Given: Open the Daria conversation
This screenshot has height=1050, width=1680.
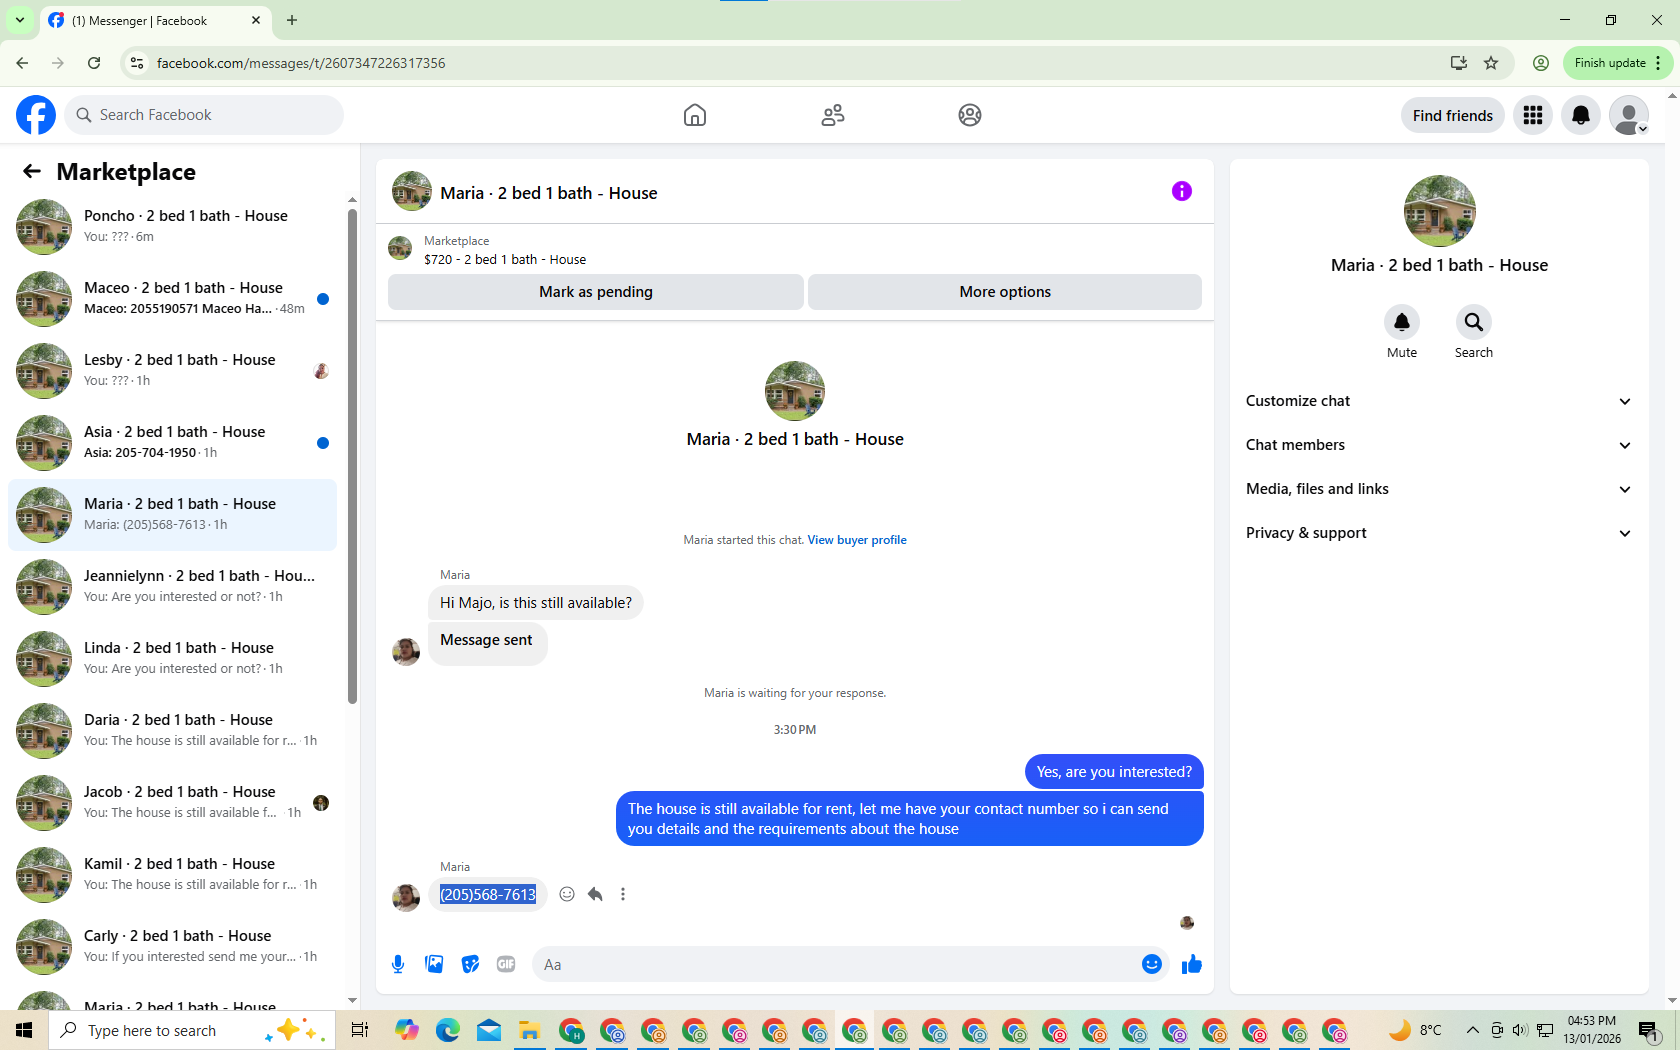Looking at the screenshot, I should click(172, 731).
